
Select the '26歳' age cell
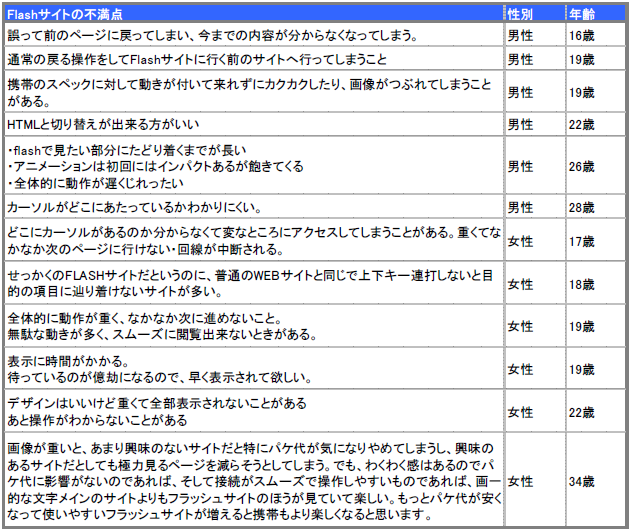[582, 167]
